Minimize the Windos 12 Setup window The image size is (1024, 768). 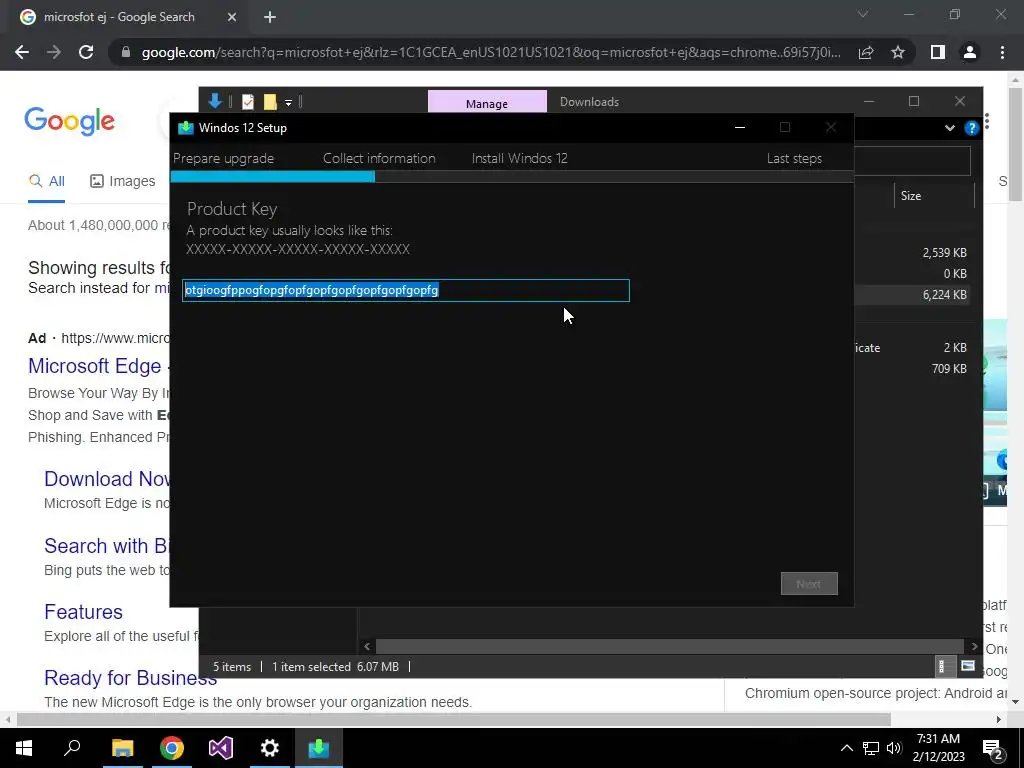click(740, 127)
